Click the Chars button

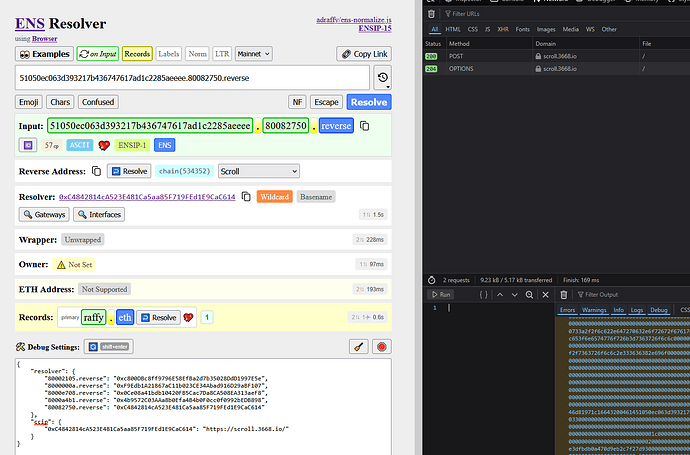point(60,102)
